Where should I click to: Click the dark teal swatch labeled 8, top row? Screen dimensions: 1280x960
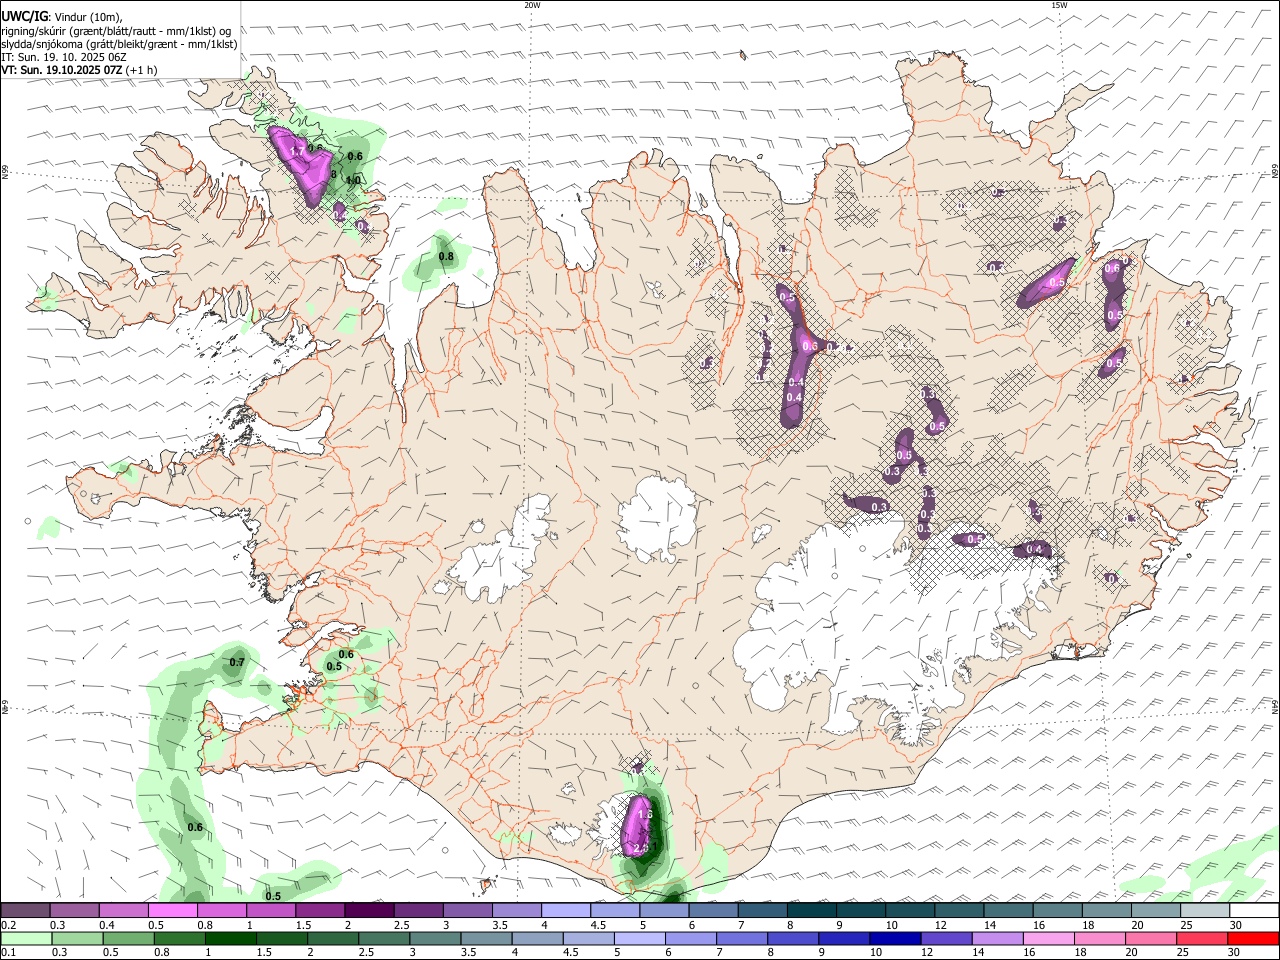[810, 910]
